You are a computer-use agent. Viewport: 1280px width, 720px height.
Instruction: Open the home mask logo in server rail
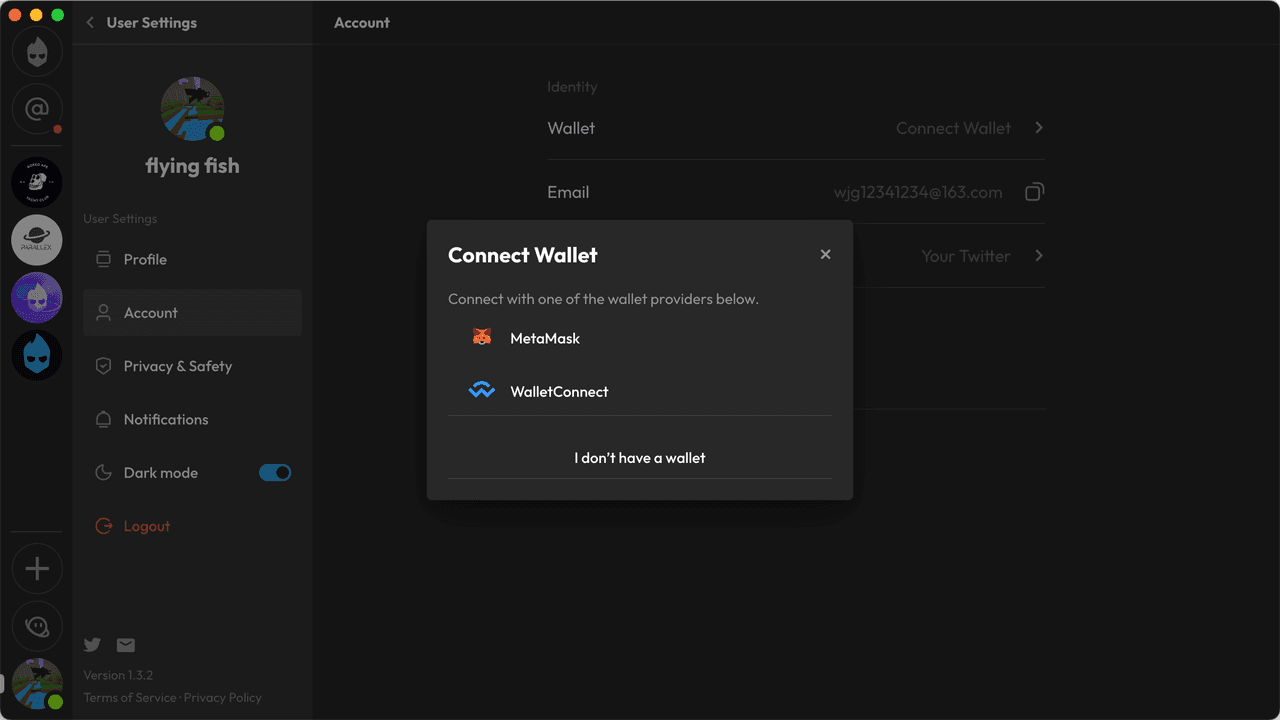pos(37,51)
